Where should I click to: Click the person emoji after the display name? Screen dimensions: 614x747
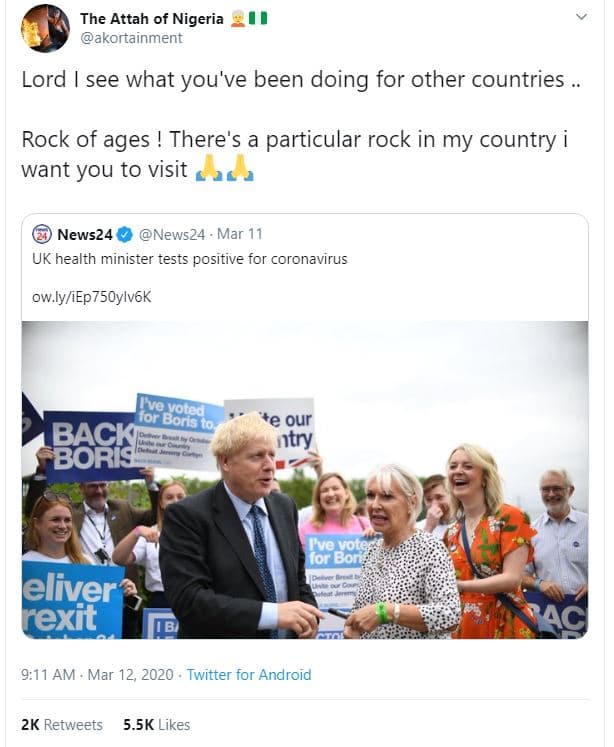(x=238, y=18)
